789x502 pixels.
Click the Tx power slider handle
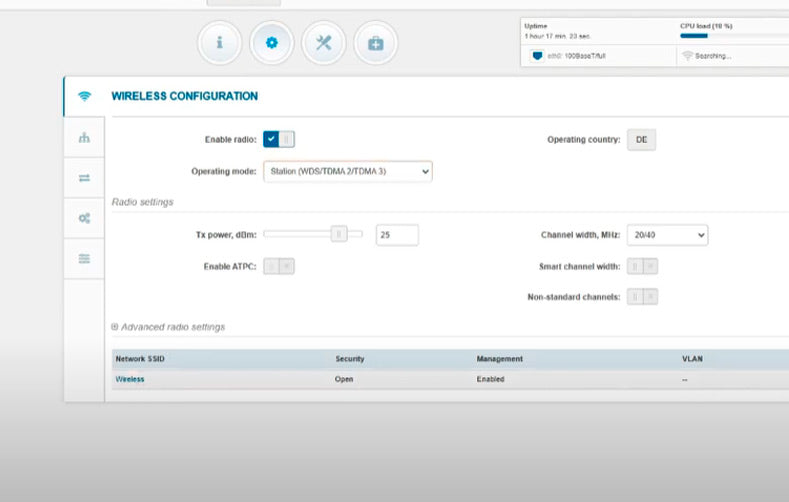(340, 235)
